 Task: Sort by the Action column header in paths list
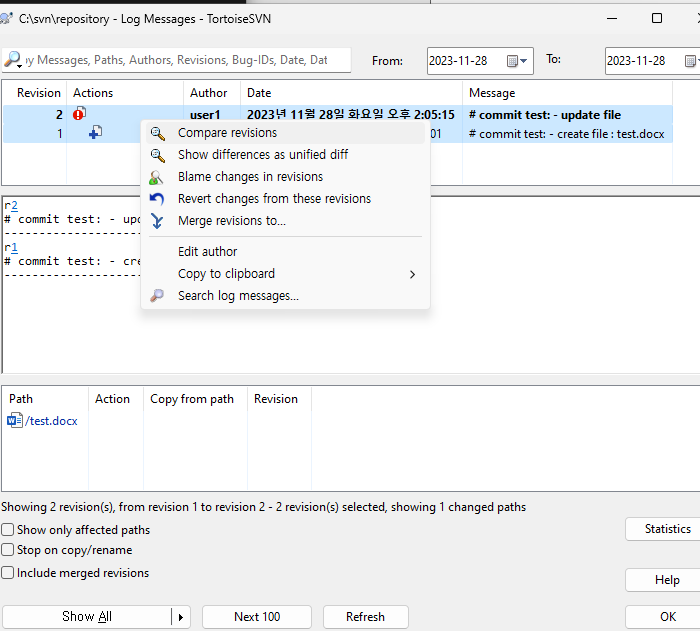click(116, 399)
